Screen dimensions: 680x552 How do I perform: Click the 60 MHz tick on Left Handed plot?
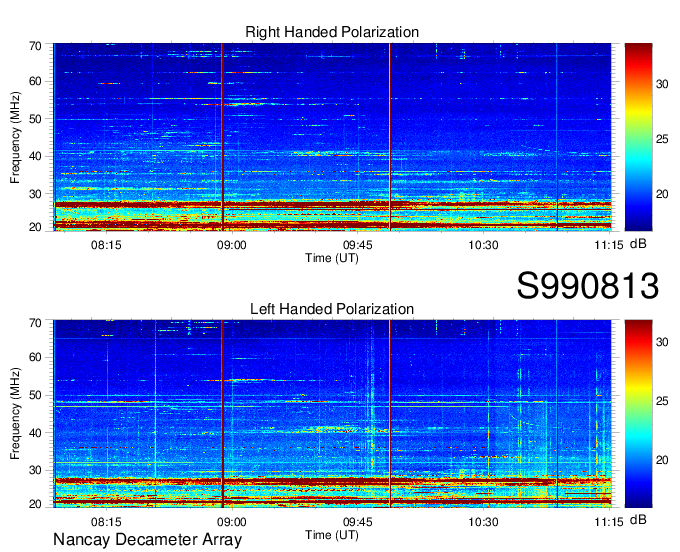click(35, 358)
